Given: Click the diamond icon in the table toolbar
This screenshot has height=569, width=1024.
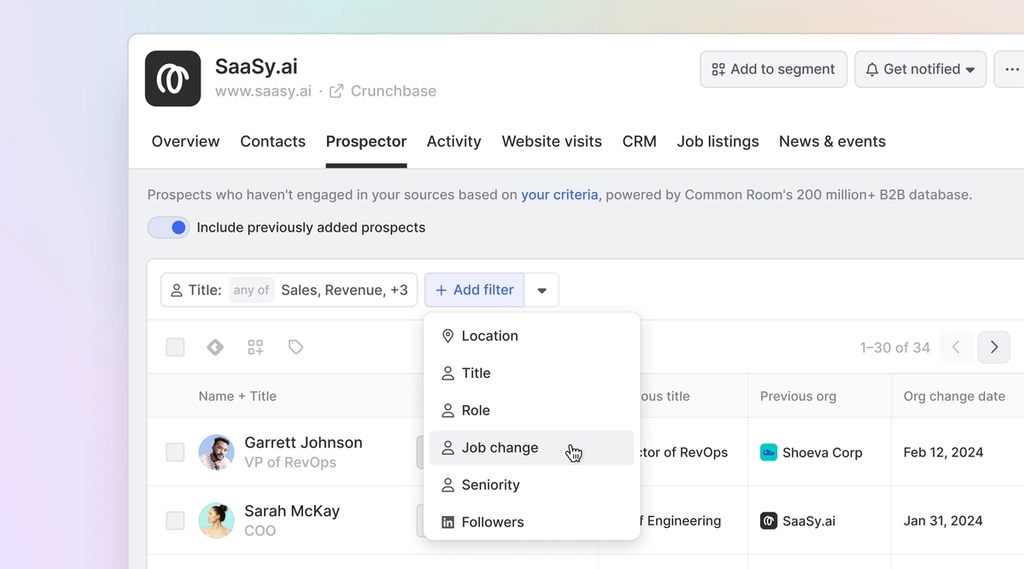Looking at the screenshot, I should pyautogui.click(x=215, y=347).
